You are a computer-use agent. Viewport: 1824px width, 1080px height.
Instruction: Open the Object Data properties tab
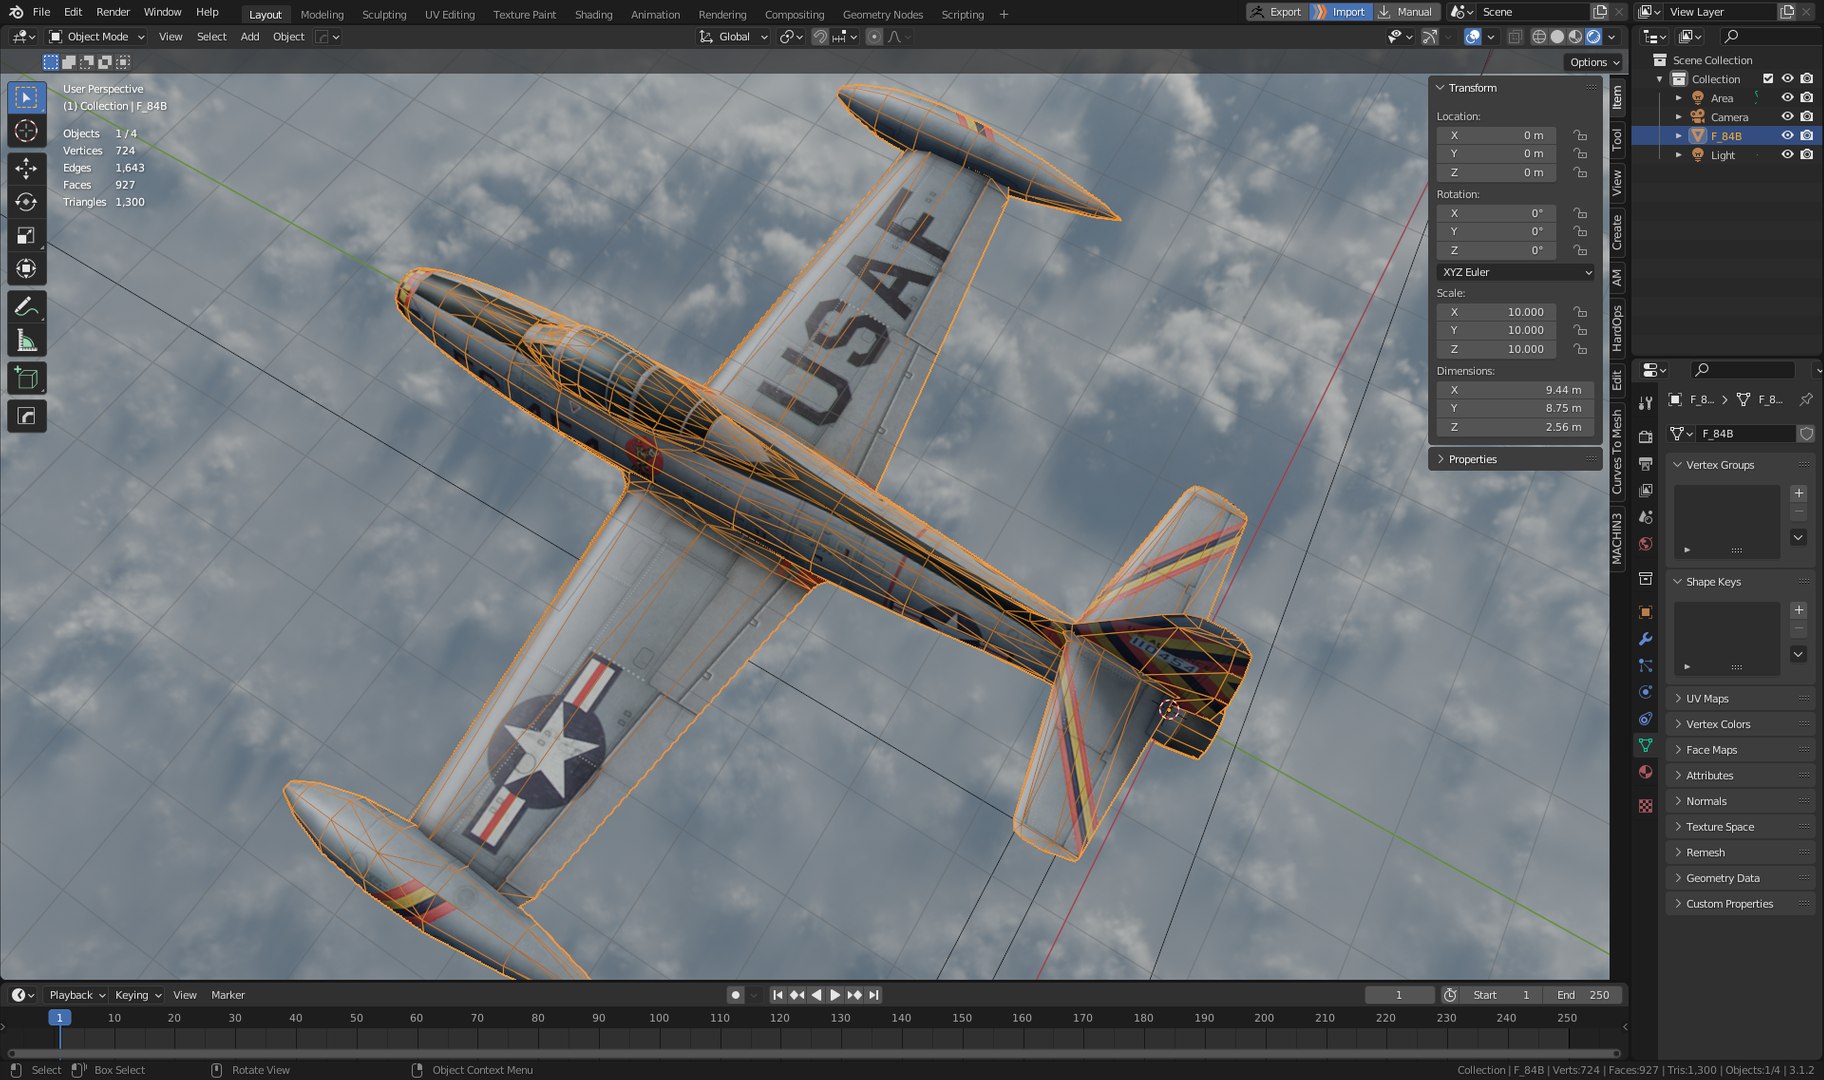tap(1645, 745)
